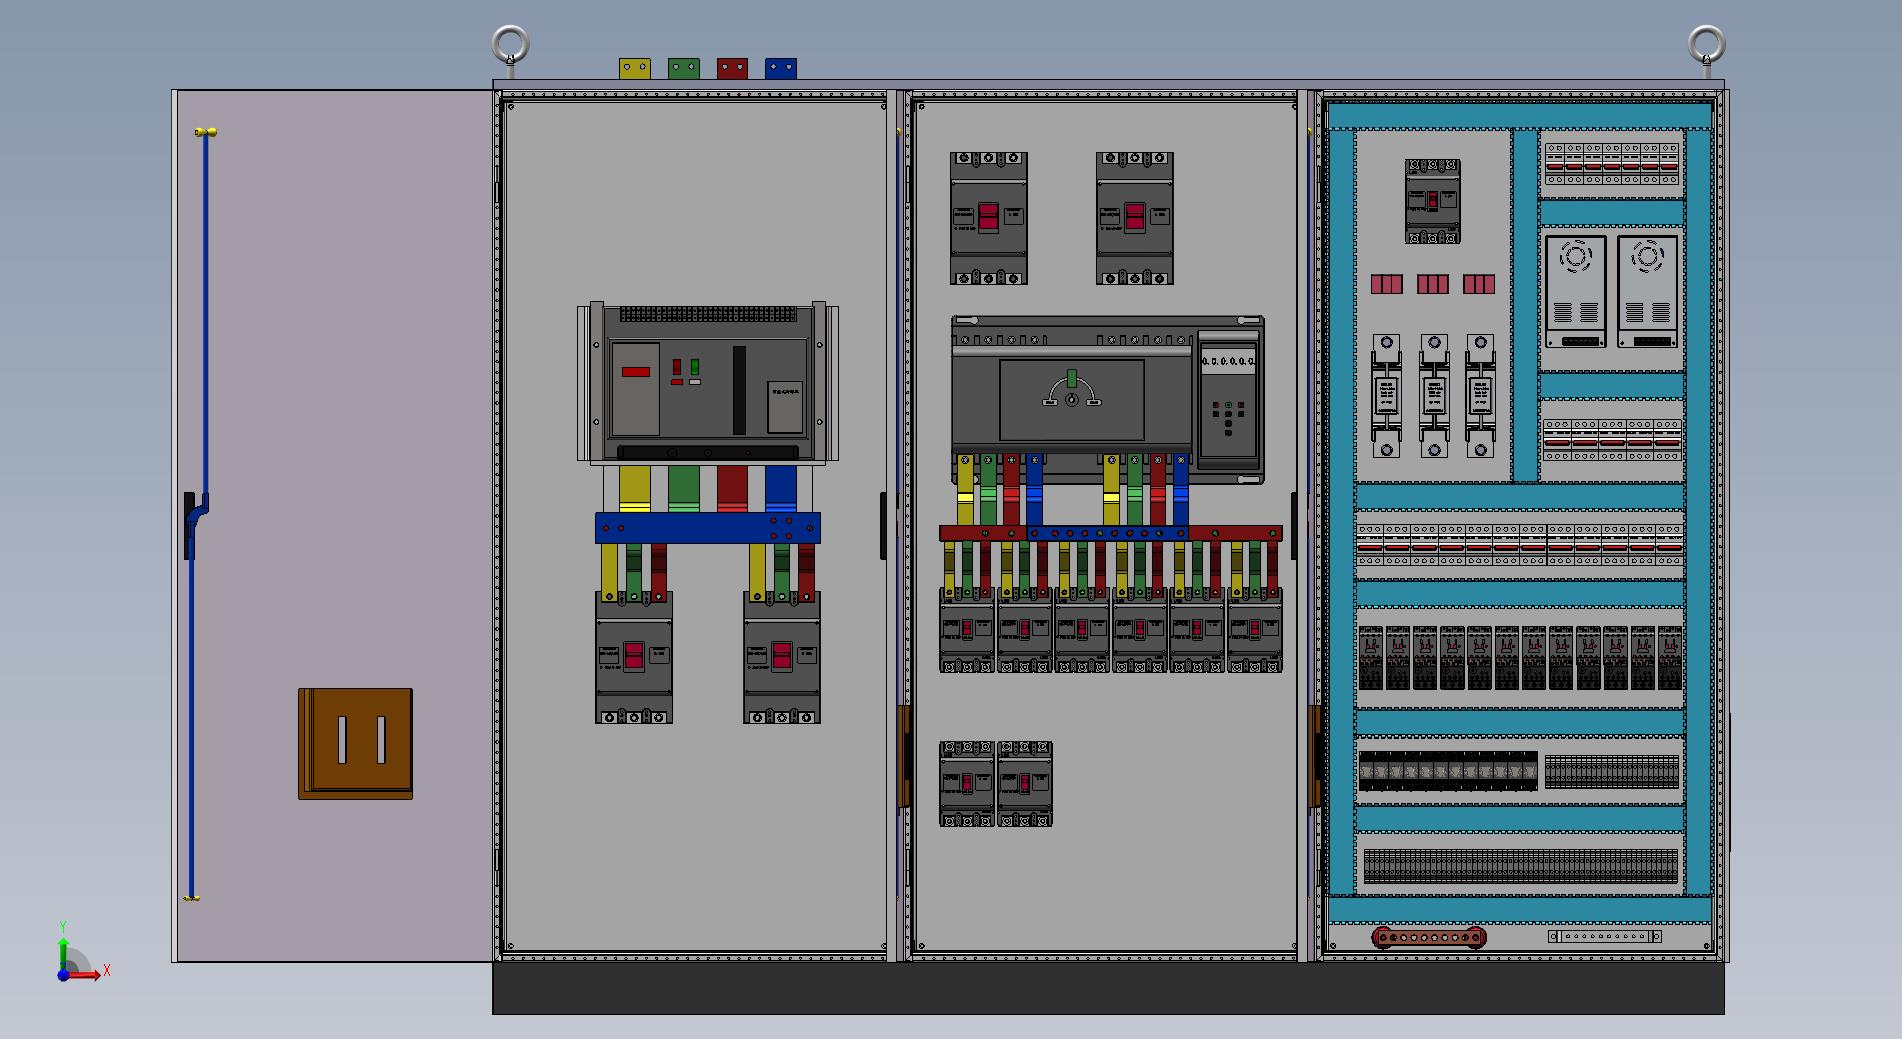Pick the green busbar terminal on cabinet roof
Screen dimensions: 1902x1039
(x=684, y=69)
